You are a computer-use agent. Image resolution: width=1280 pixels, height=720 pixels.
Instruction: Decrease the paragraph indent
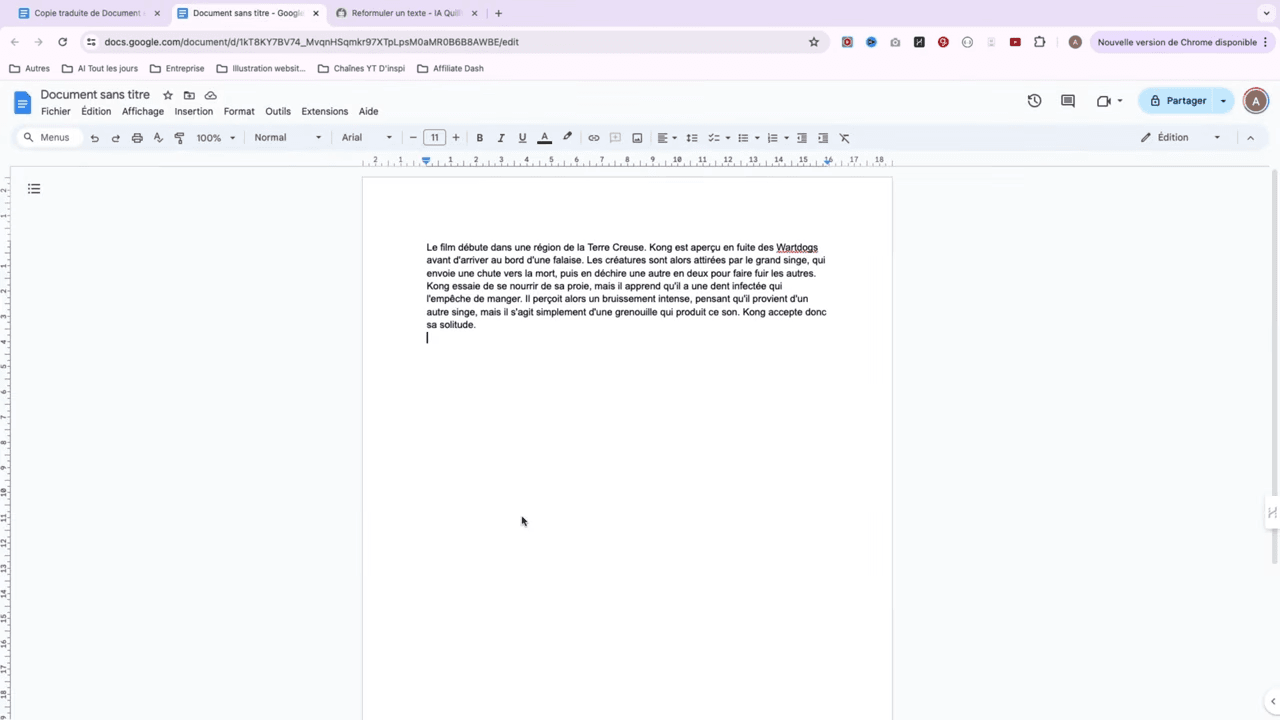801,138
